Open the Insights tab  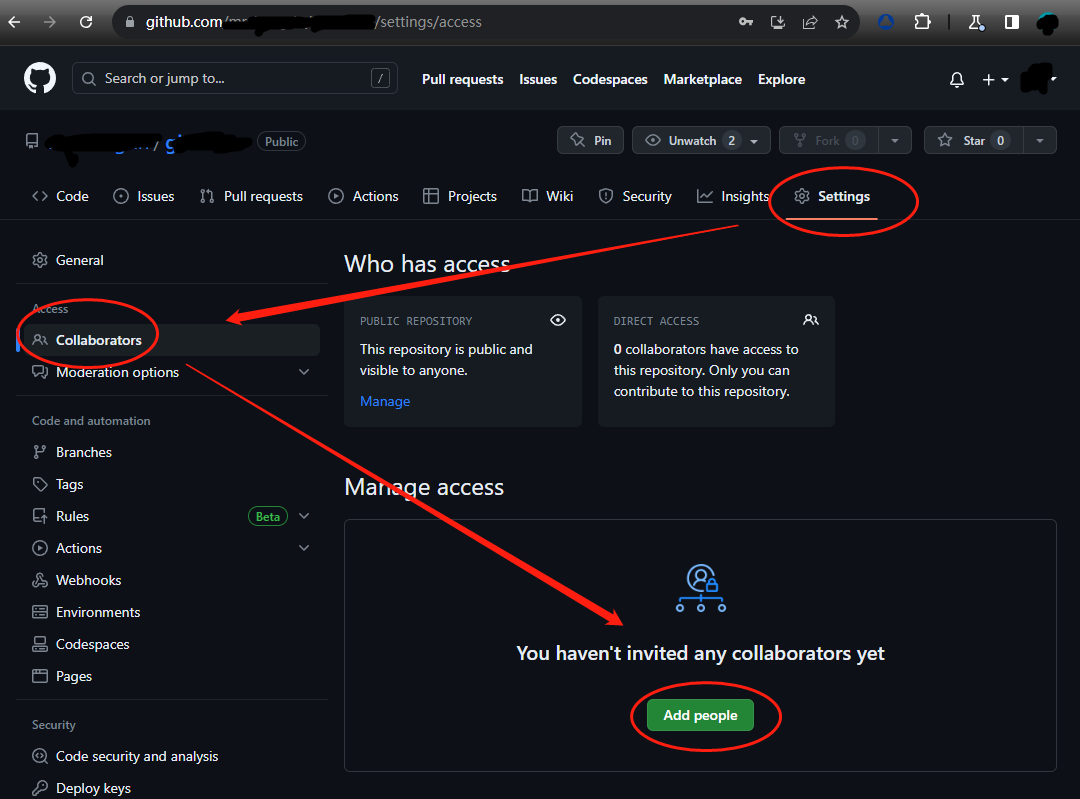pos(733,196)
